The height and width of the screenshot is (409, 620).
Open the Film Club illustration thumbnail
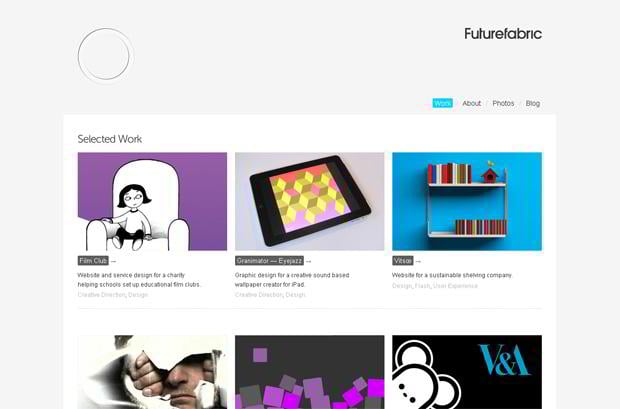pyautogui.click(x=152, y=201)
